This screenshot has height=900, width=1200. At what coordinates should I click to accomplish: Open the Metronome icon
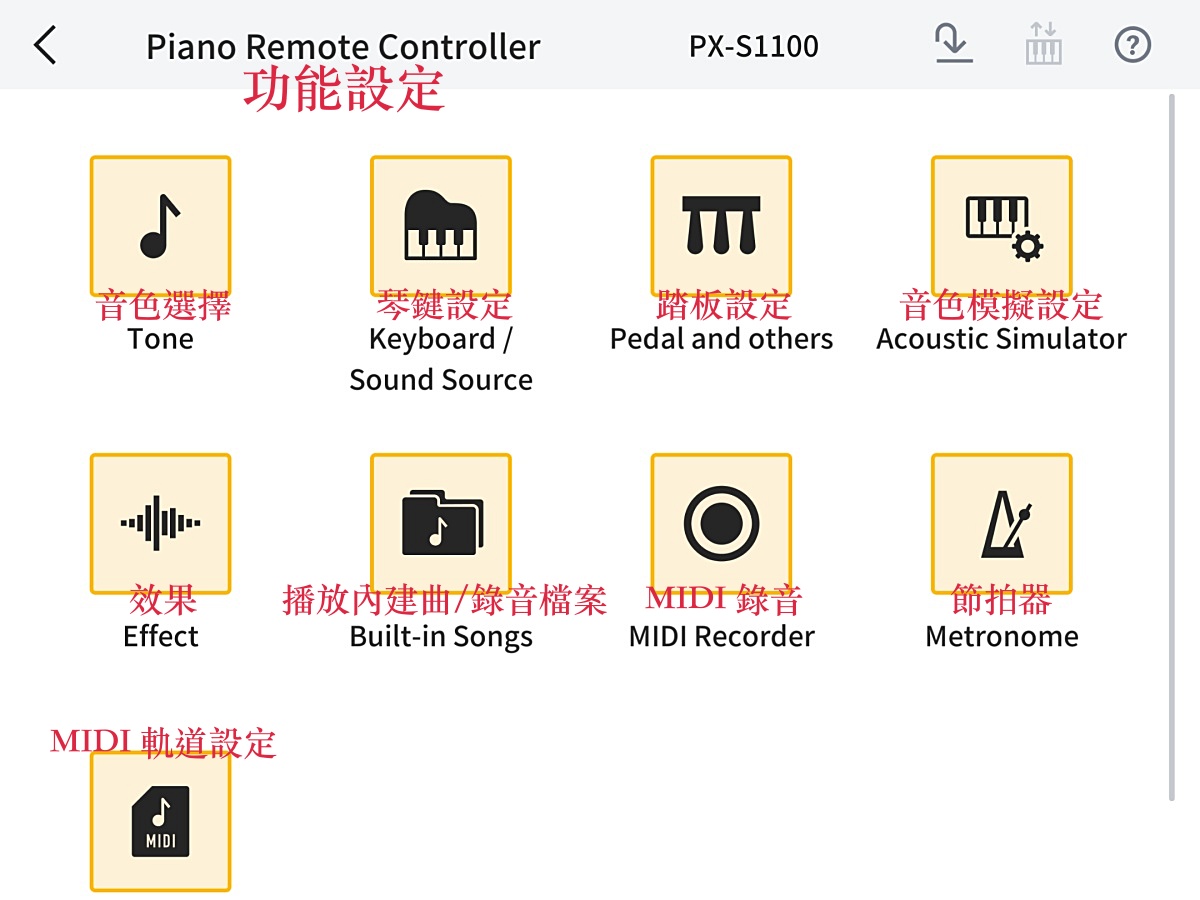(x=1001, y=523)
